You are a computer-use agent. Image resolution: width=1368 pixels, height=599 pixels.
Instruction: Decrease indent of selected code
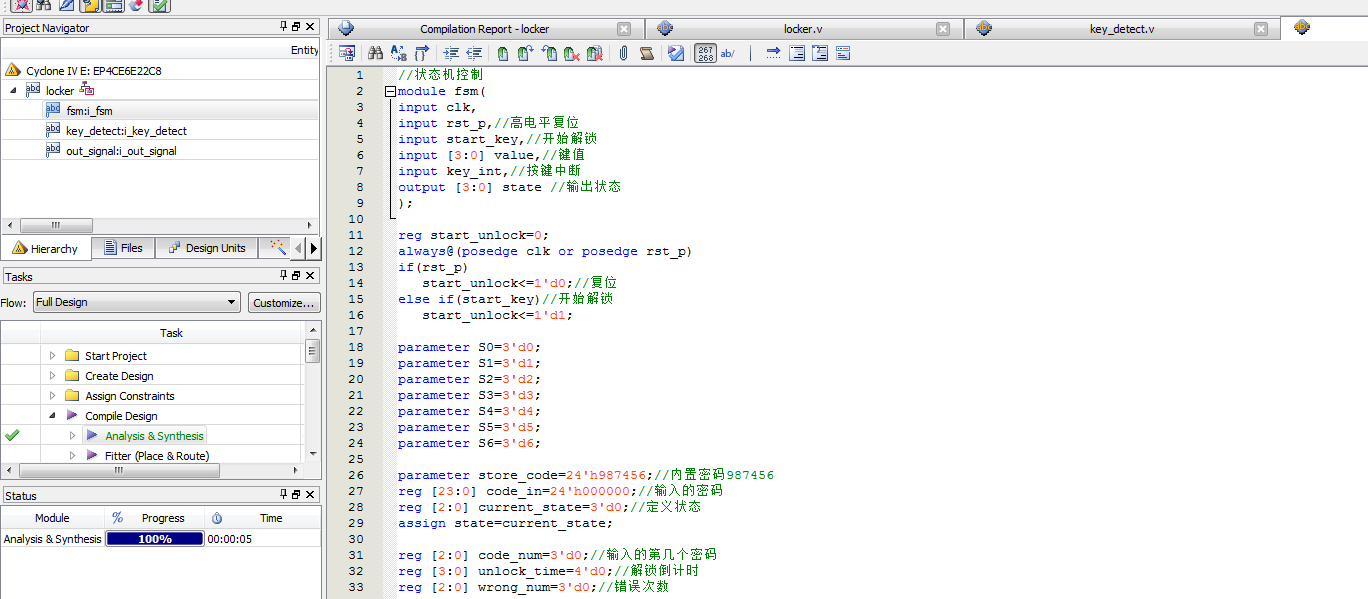[474, 53]
